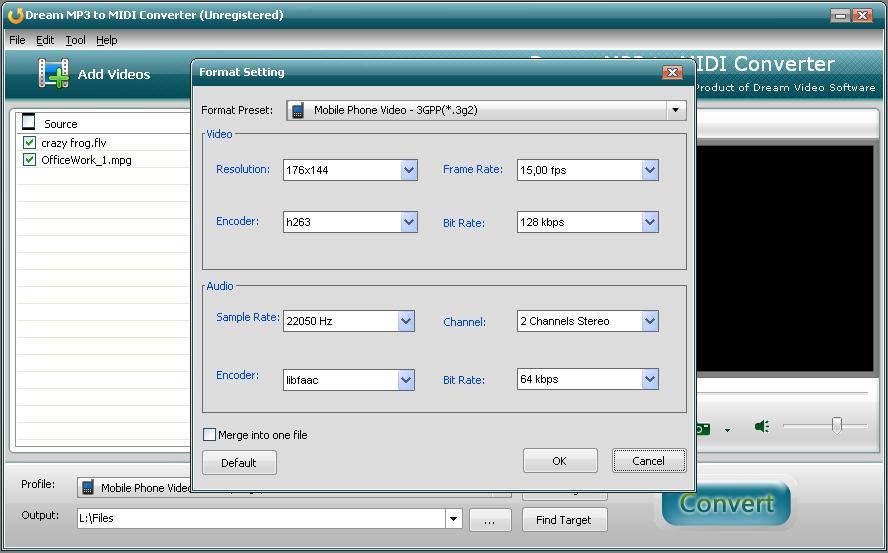
Task: Click the playback progress bar
Action: tap(782, 392)
